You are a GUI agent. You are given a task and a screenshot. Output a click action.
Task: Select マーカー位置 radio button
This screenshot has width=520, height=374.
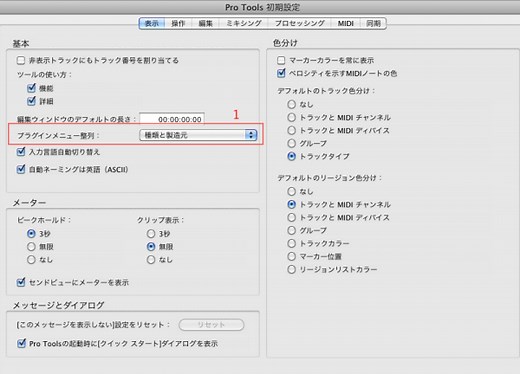(292, 256)
